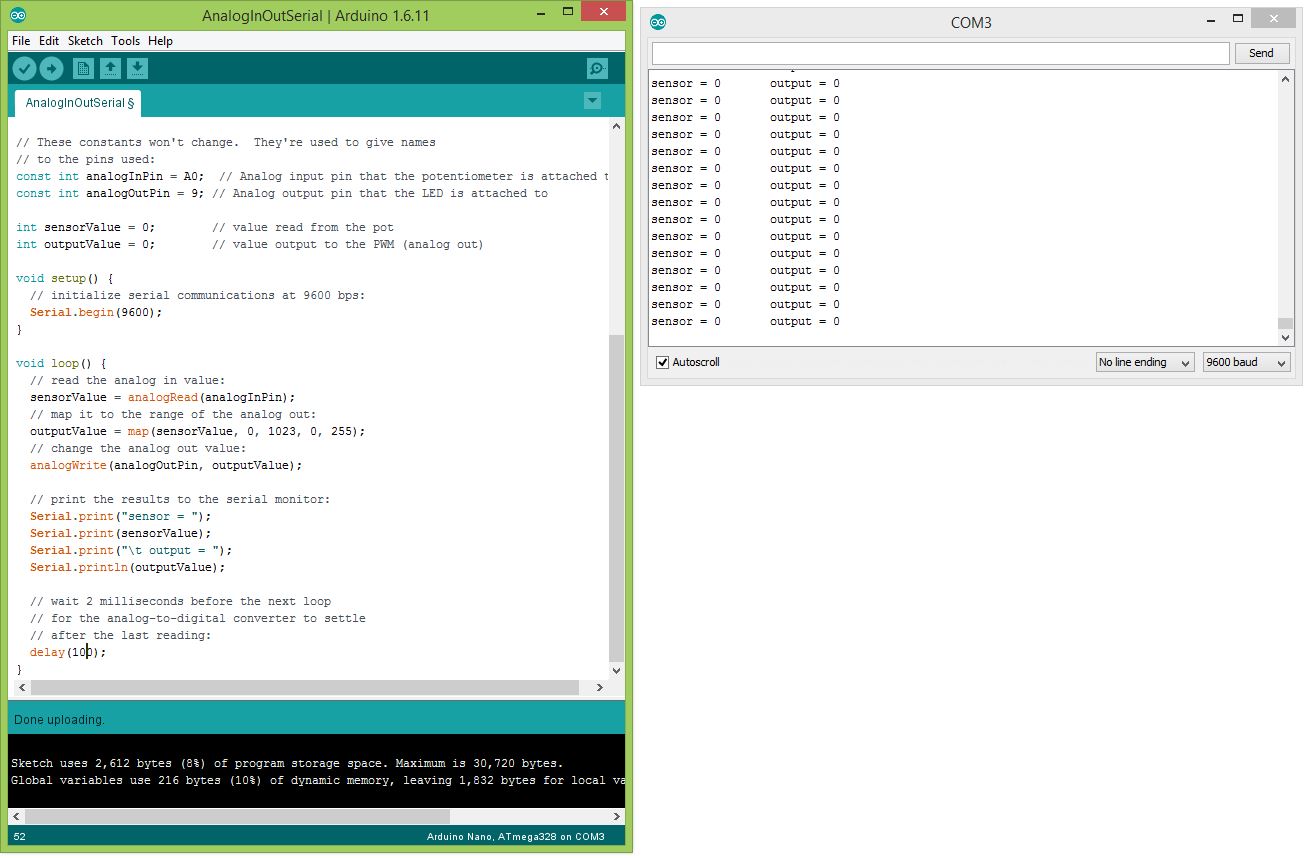1312x858 pixels.
Task: Open the Tools menu
Action: (x=125, y=41)
